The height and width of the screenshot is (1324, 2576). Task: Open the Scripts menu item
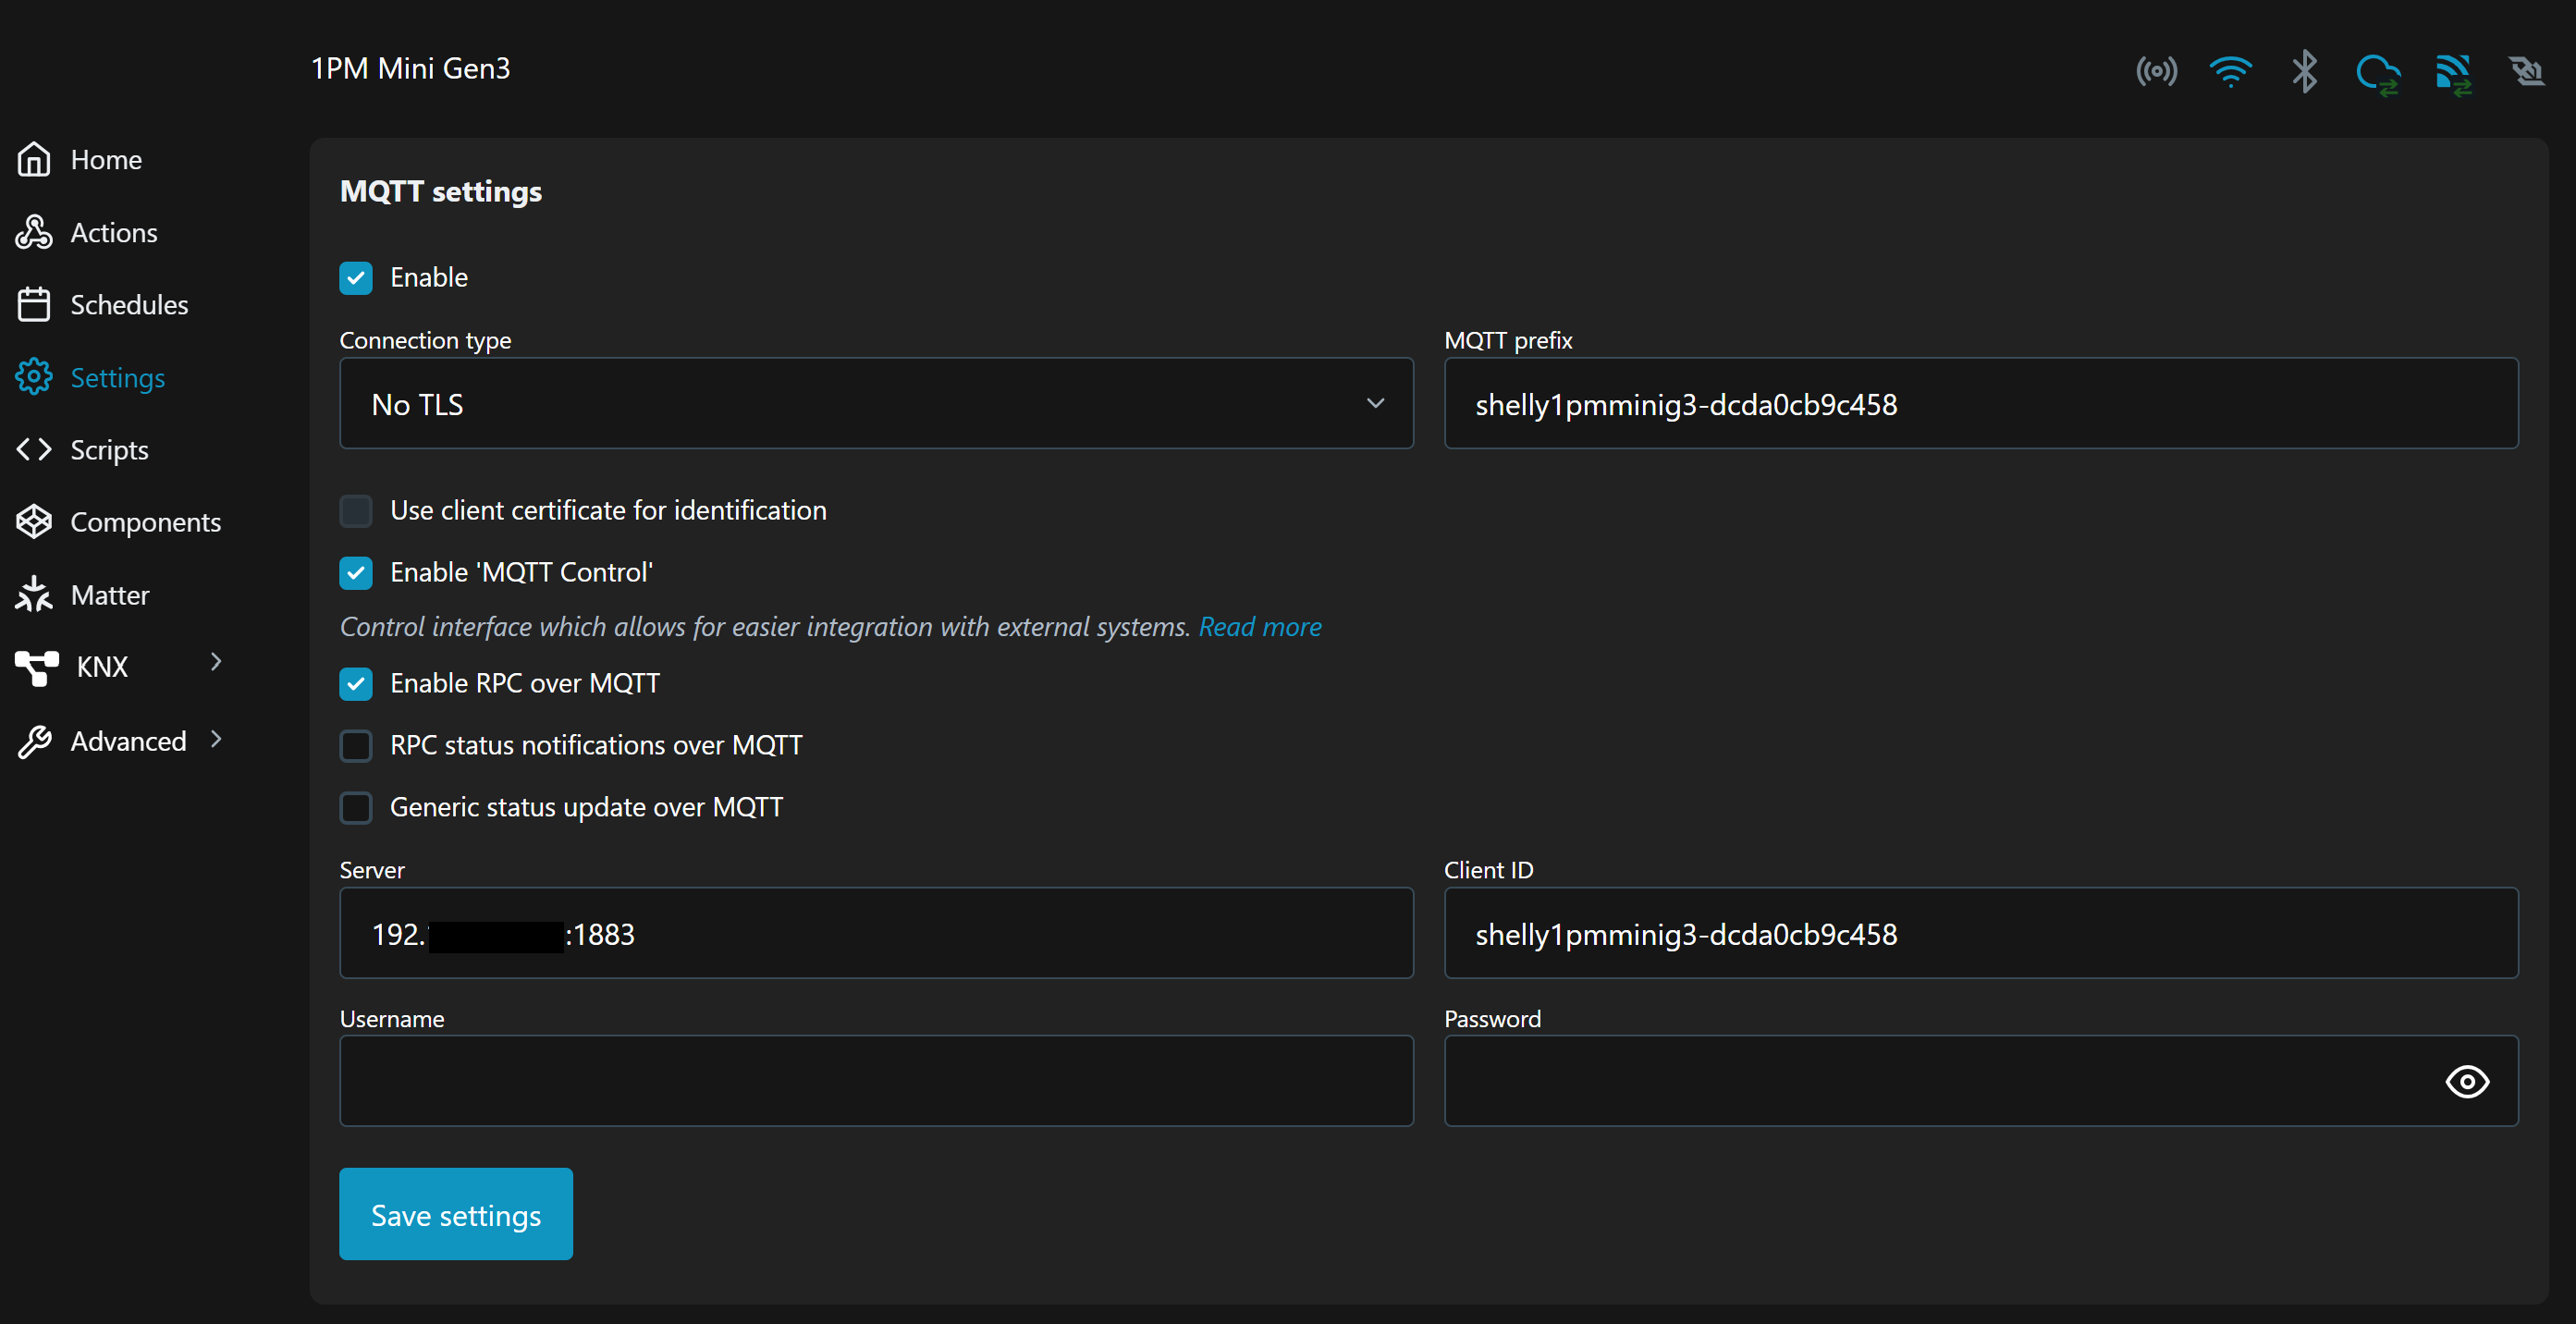(108, 450)
